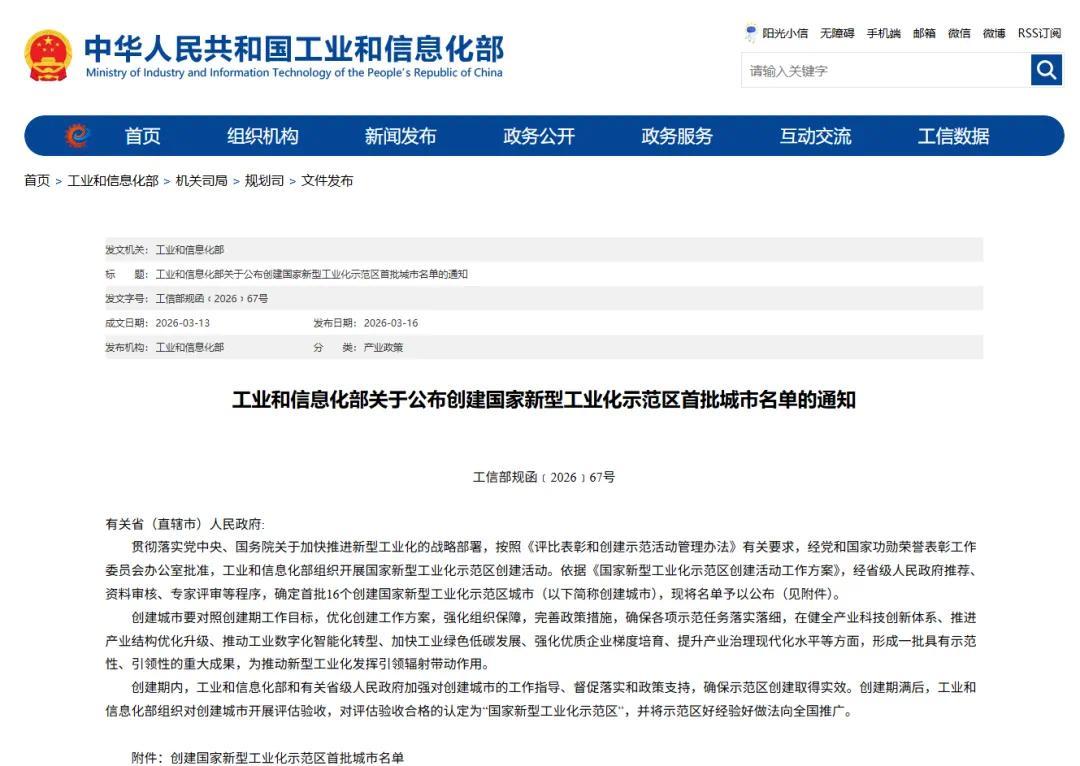Click the 分类 产业政策 value
This screenshot has width=1080, height=766.
(384, 347)
